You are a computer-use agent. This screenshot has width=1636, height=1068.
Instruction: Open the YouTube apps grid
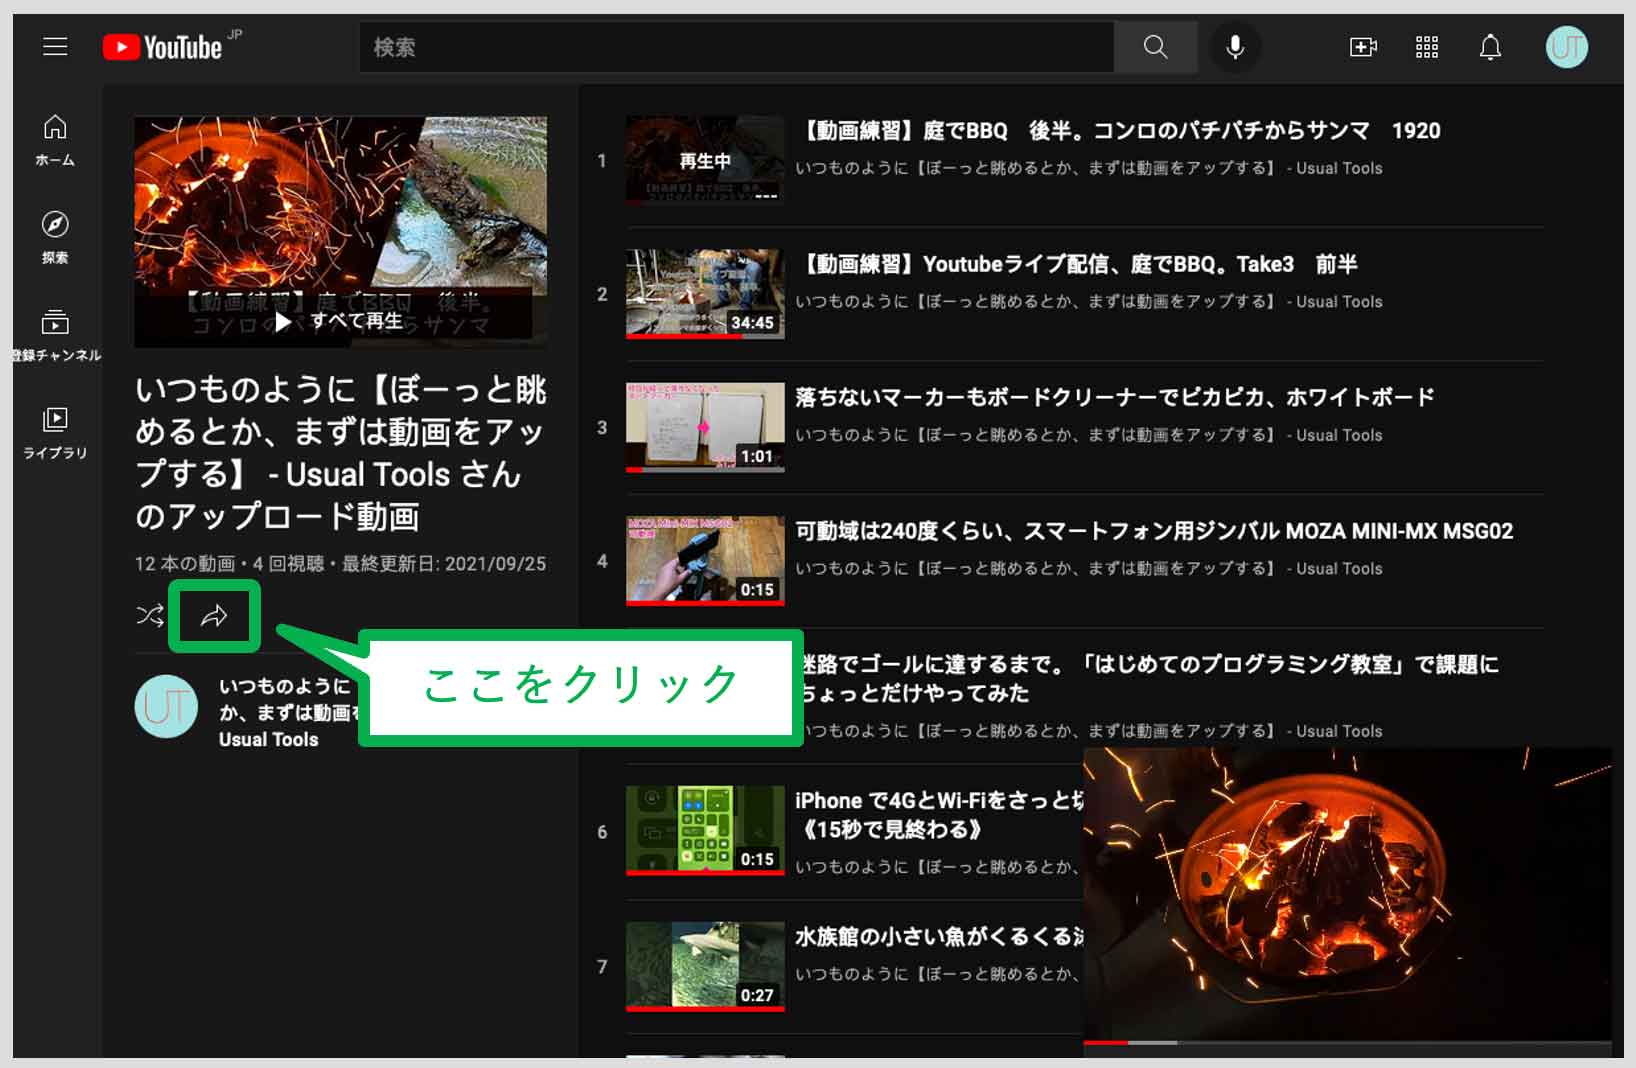1427,47
